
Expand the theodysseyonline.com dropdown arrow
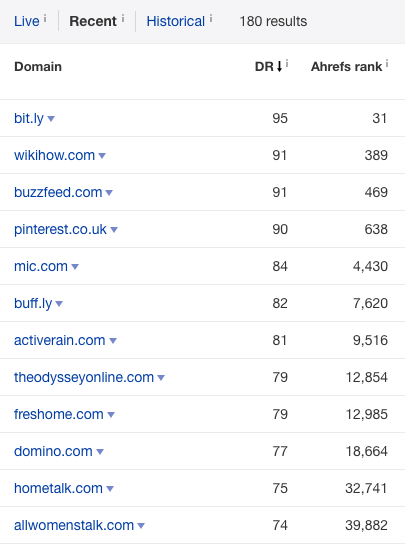click(x=161, y=378)
